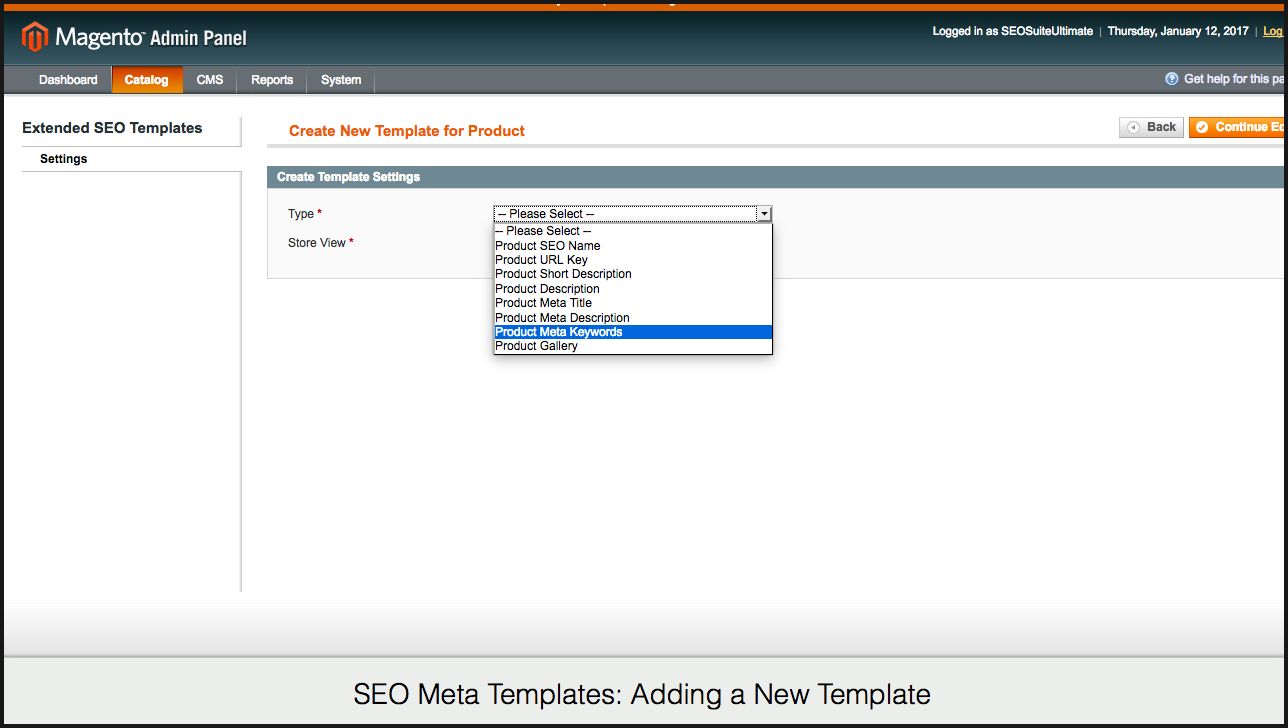
Task: Click the help question mark icon
Action: (1172, 79)
